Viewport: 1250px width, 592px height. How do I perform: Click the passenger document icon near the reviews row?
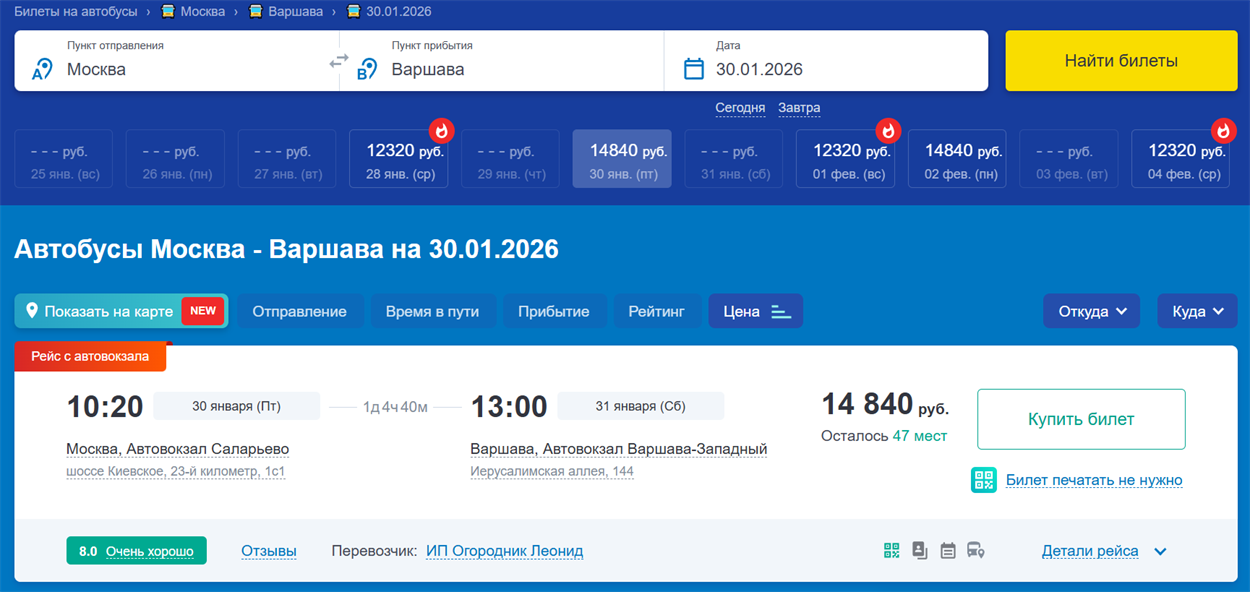[x=919, y=550]
